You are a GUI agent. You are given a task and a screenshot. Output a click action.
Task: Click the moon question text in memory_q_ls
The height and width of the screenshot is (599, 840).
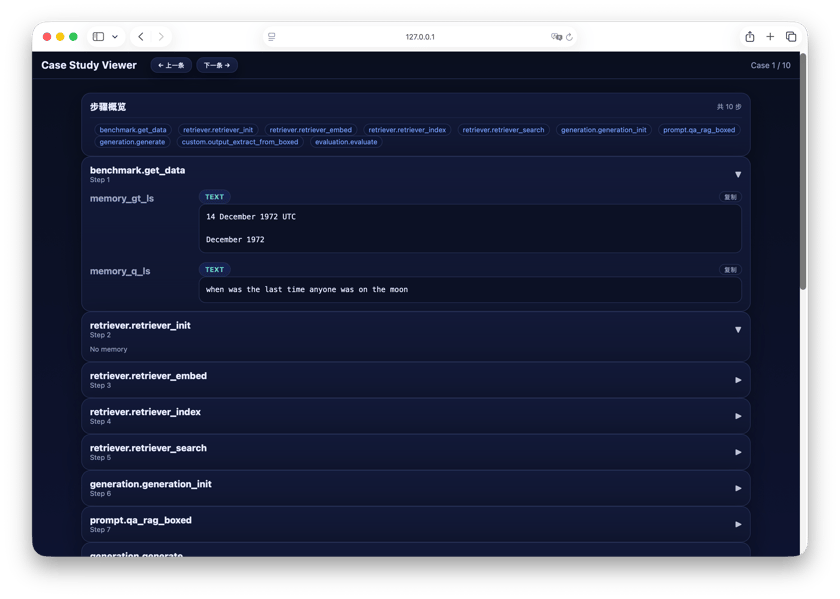(307, 290)
